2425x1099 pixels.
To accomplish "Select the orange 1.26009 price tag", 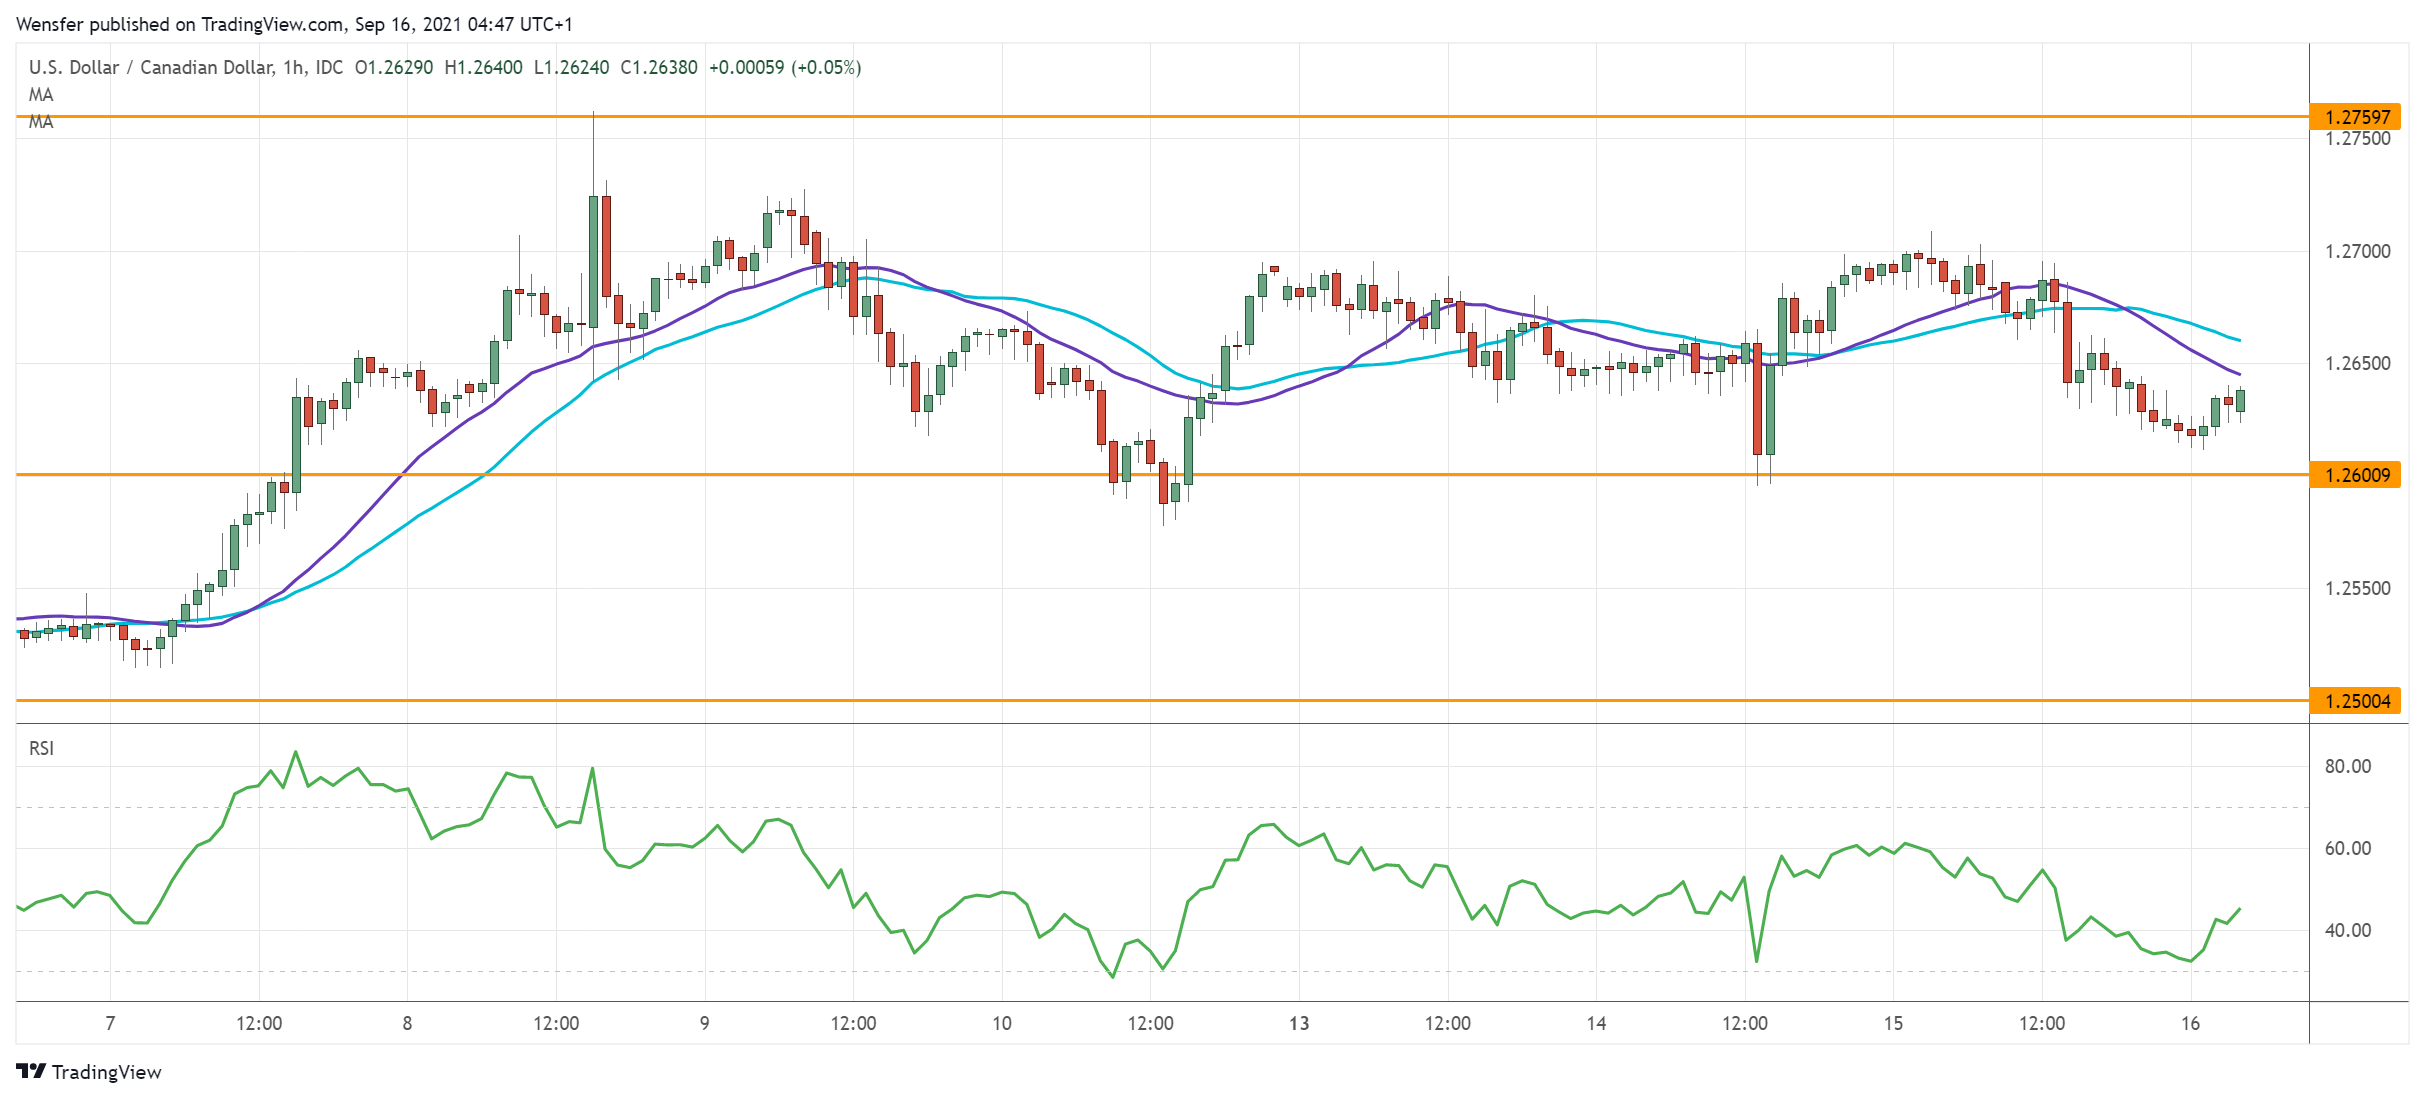I will 2357,475.
